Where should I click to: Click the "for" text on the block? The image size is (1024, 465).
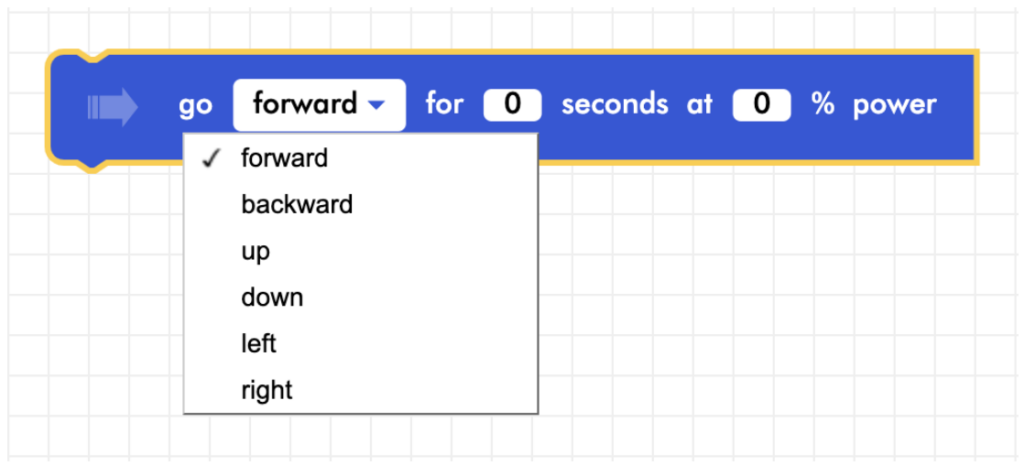point(444,104)
